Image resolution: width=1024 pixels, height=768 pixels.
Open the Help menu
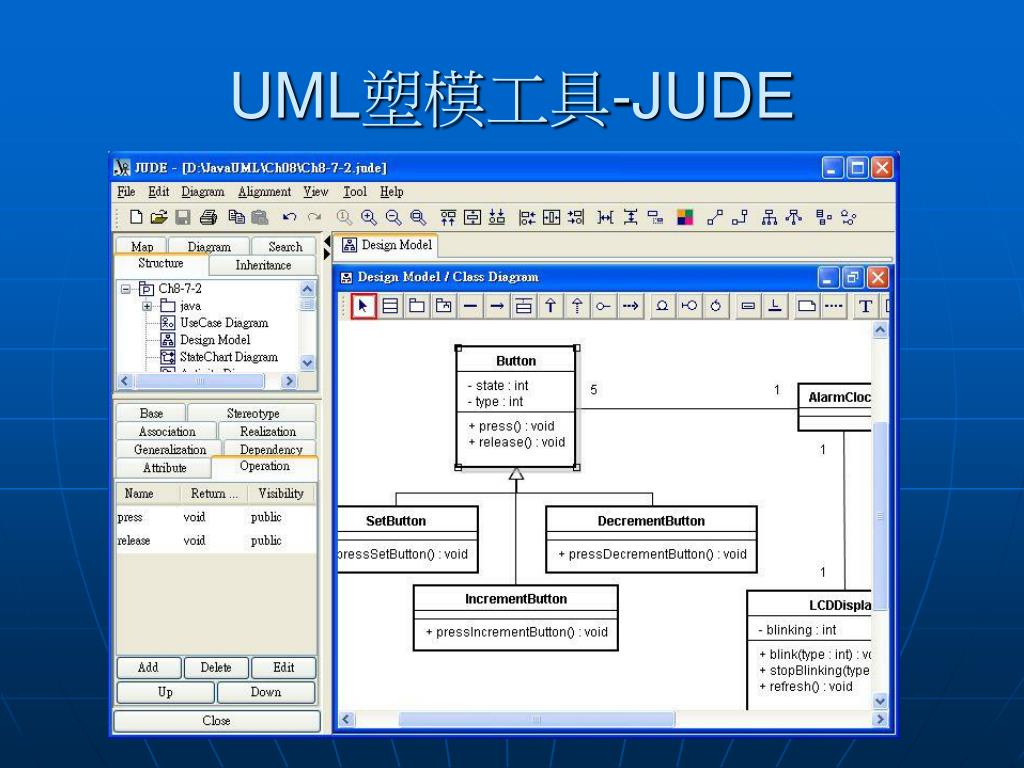pos(391,192)
